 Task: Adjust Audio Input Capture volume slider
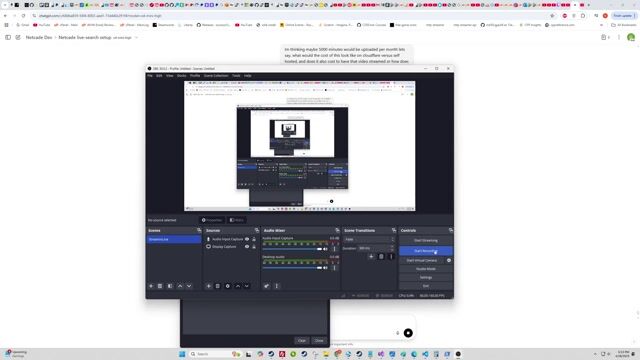coord(292,249)
